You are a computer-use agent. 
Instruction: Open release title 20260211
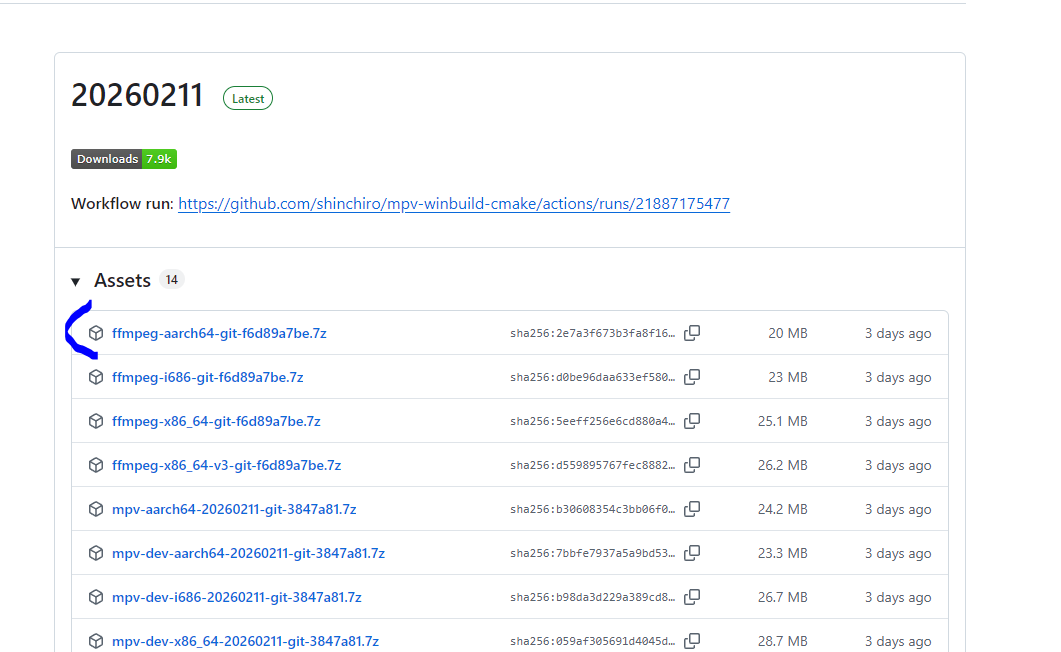[137, 95]
